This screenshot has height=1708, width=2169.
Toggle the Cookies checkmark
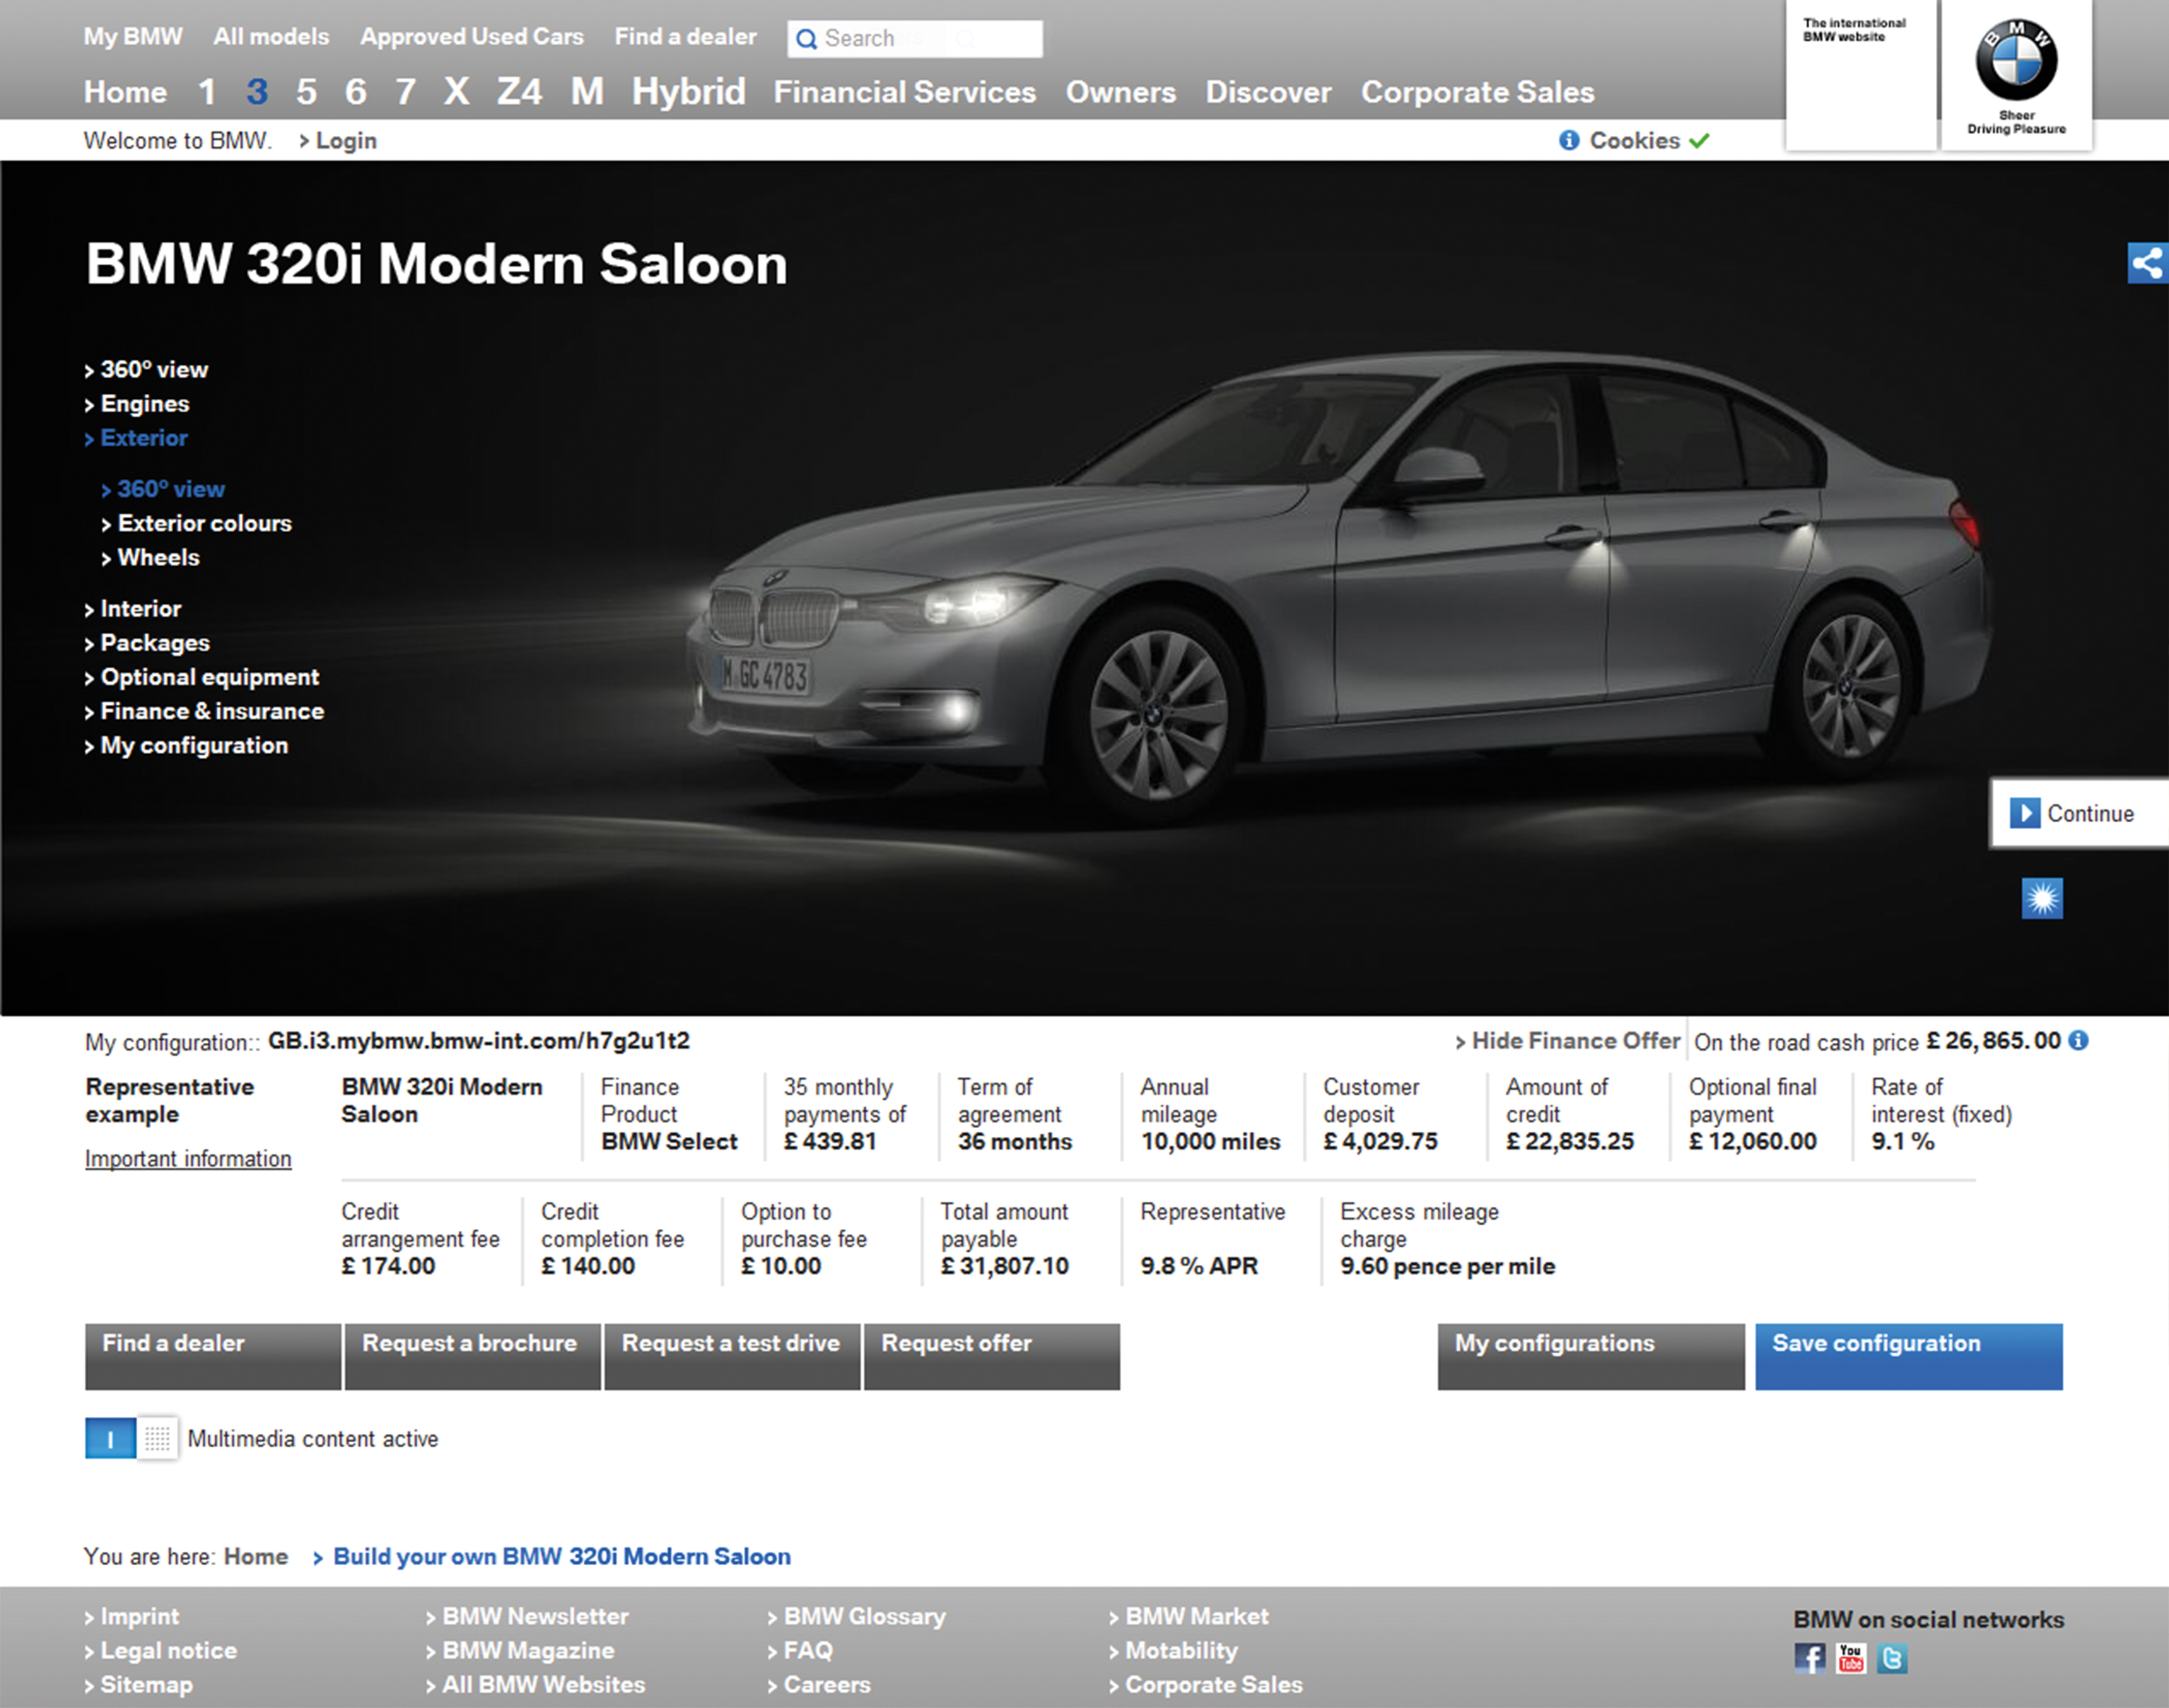(1699, 140)
